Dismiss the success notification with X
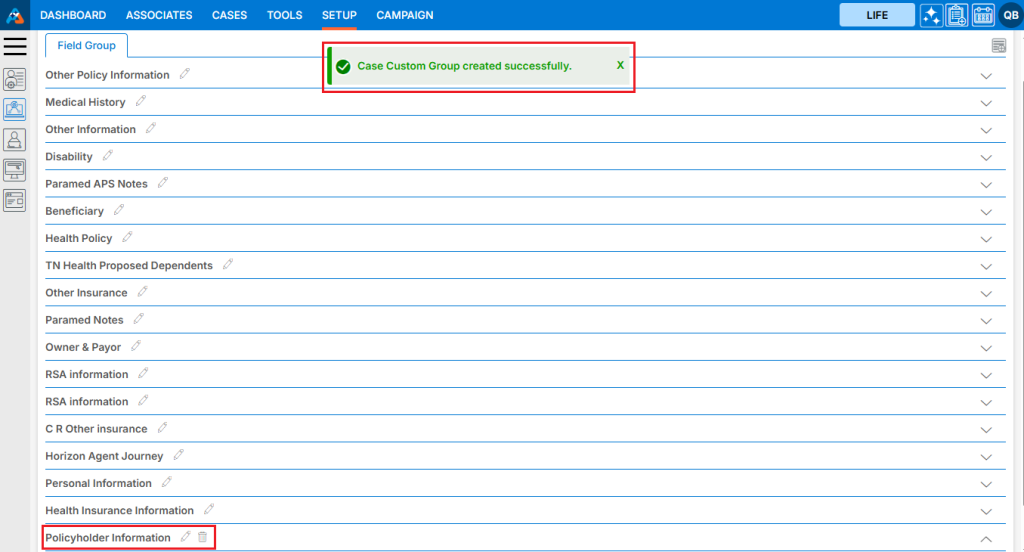This screenshot has height=552, width=1024. pyautogui.click(x=620, y=65)
